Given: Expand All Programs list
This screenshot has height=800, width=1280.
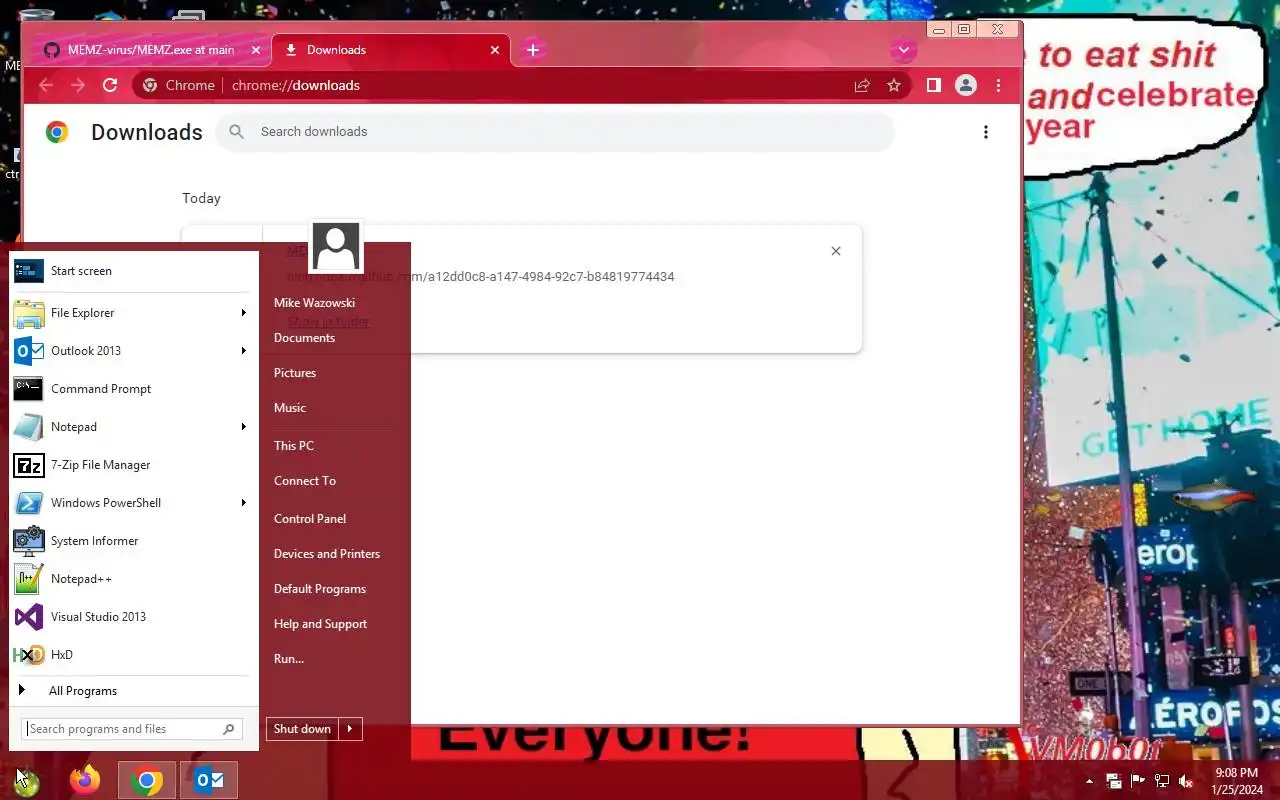Looking at the screenshot, I should pyautogui.click(x=134, y=691).
